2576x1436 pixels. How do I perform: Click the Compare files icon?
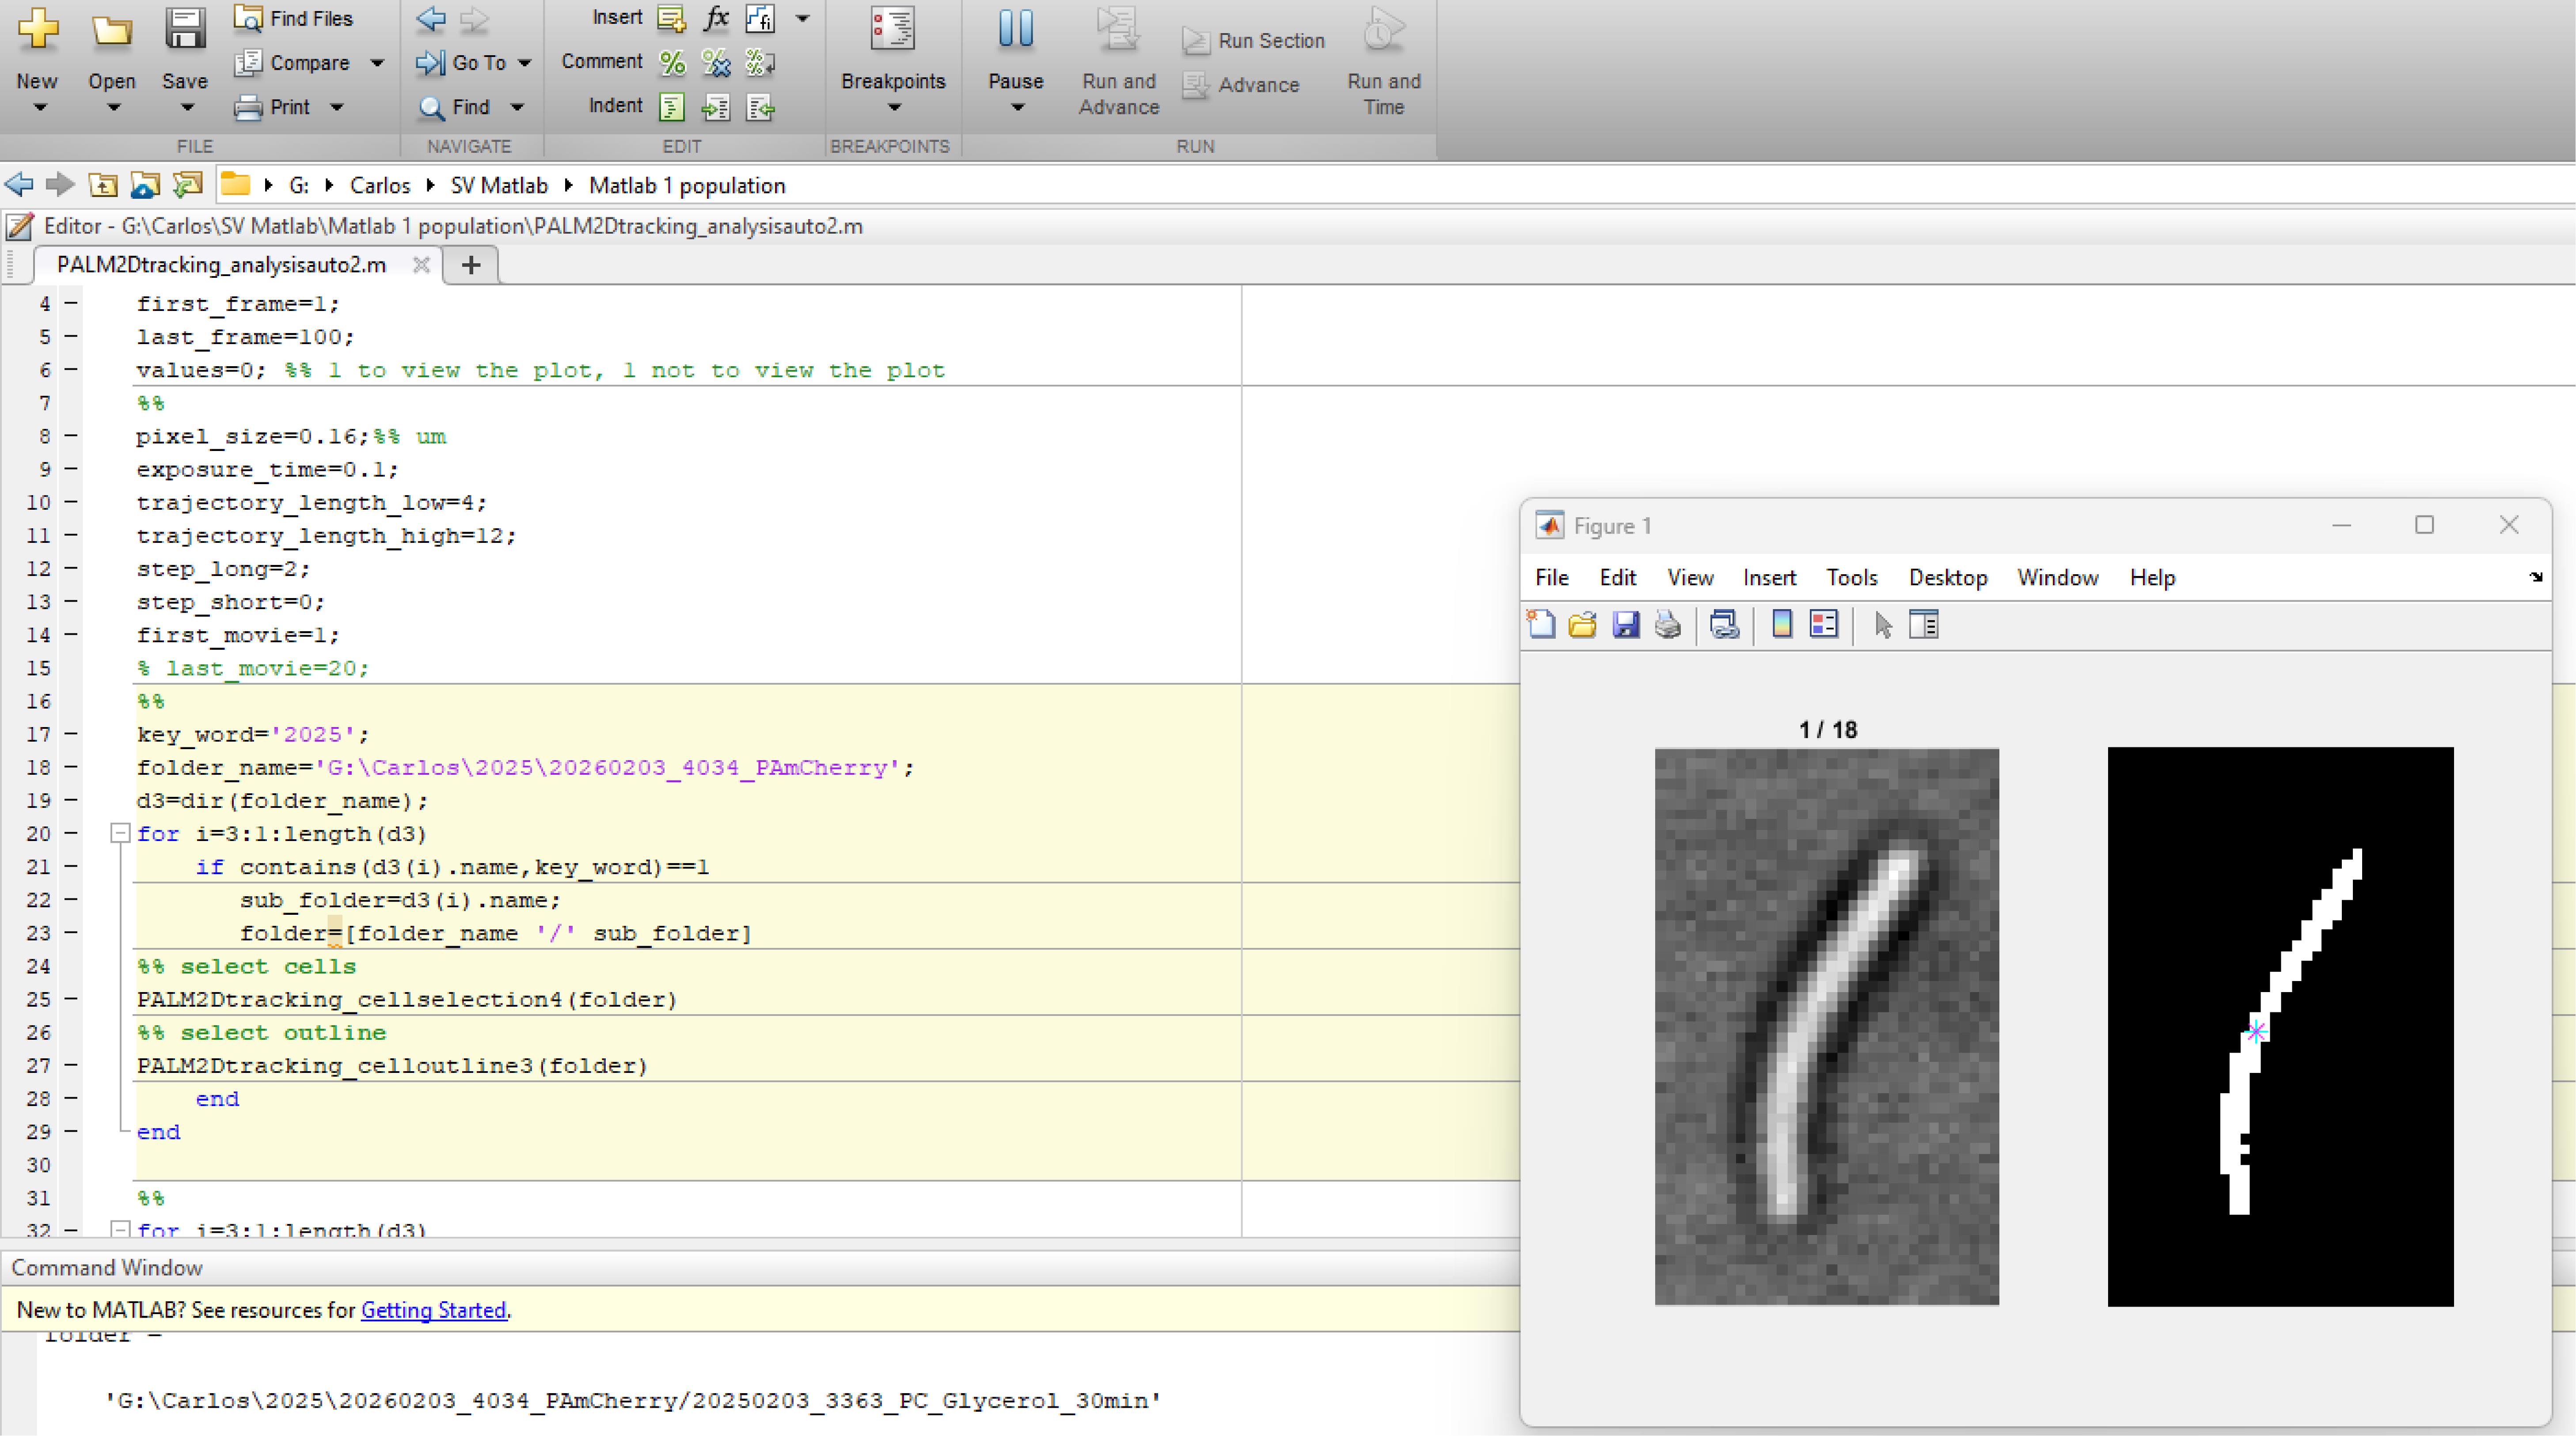247,63
